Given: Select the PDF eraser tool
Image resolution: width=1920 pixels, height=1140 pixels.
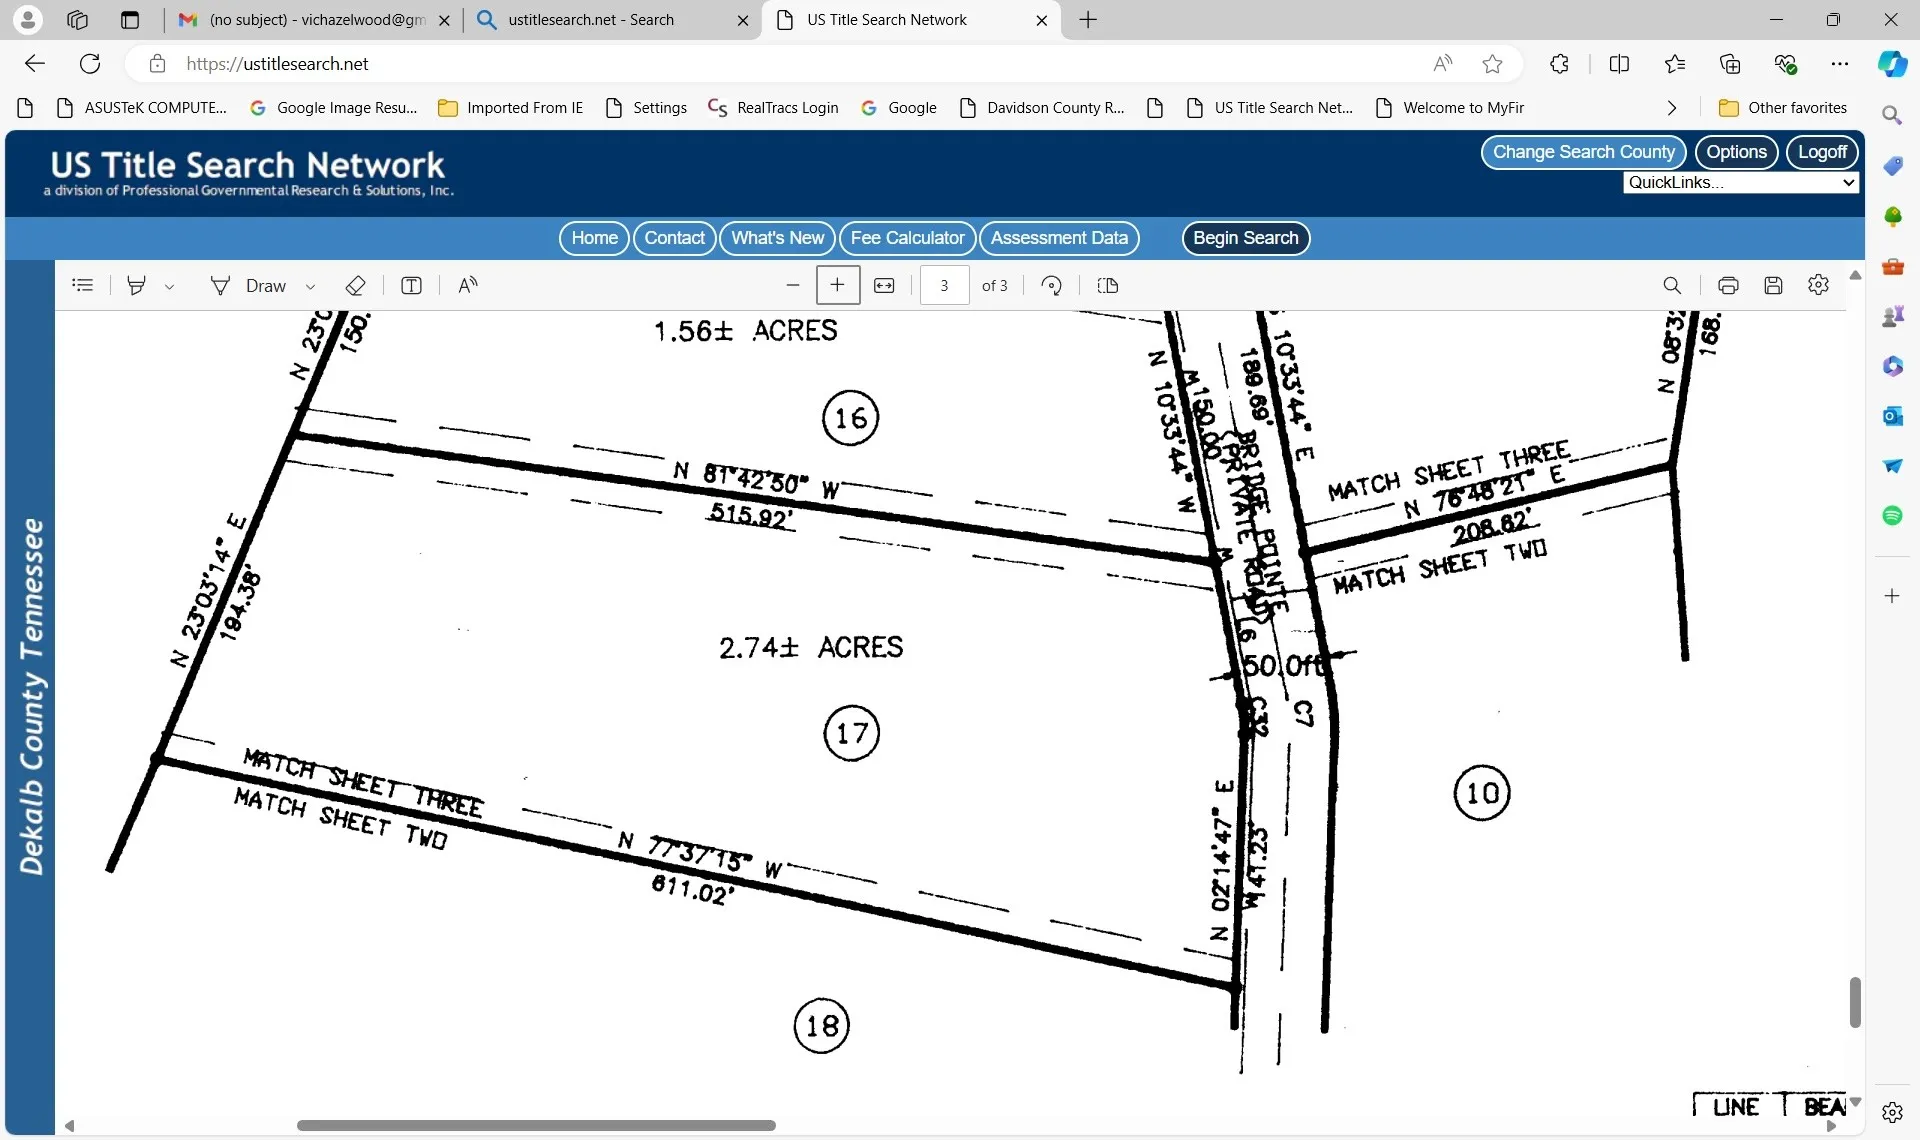Looking at the screenshot, I should click(355, 286).
